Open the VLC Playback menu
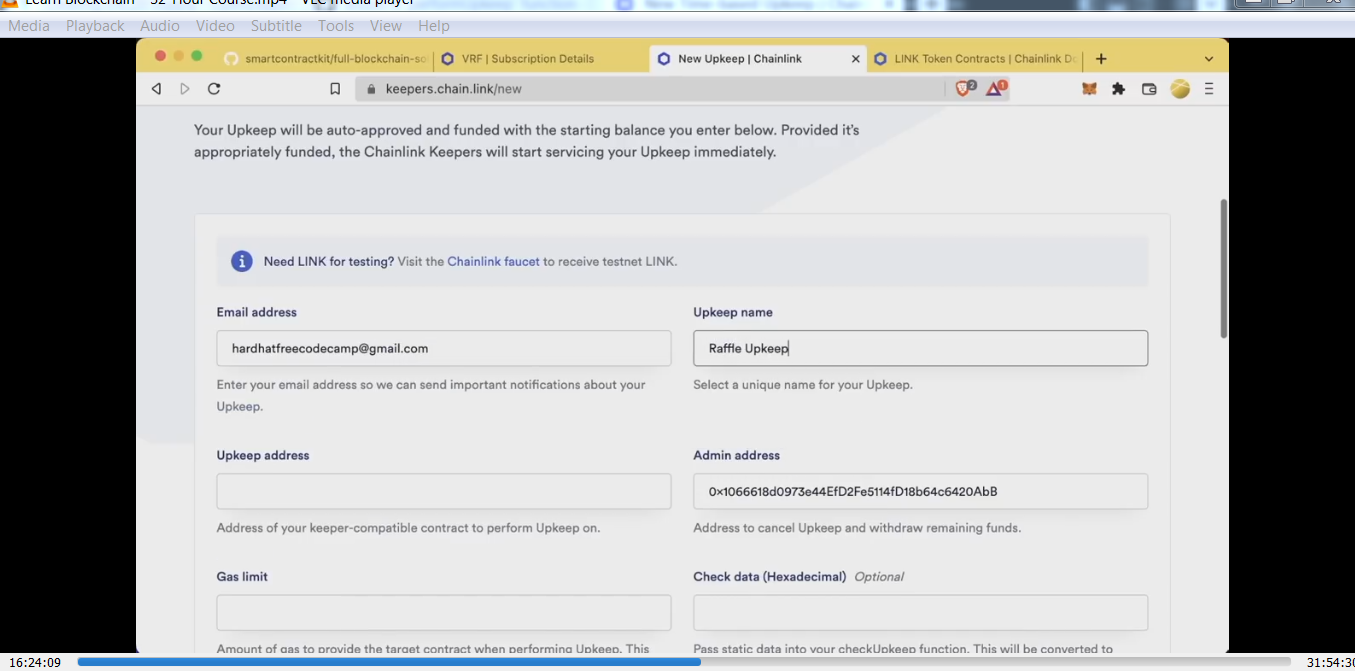 click(x=95, y=25)
